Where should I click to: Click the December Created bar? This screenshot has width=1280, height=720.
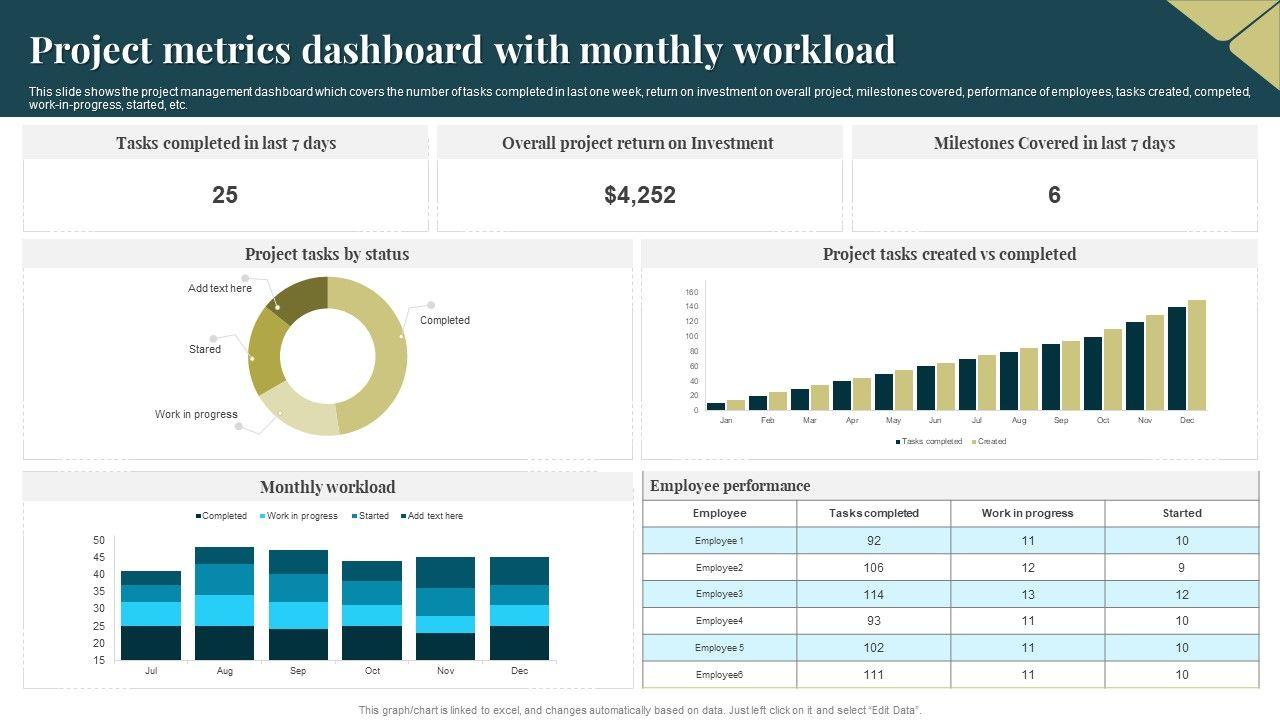click(x=1196, y=355)
